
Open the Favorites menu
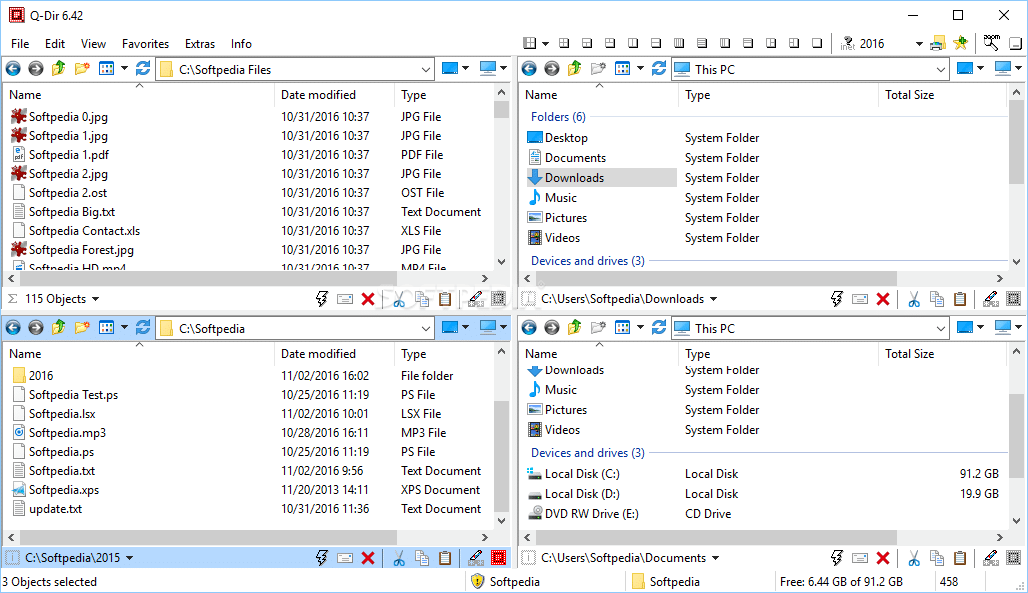145,44
